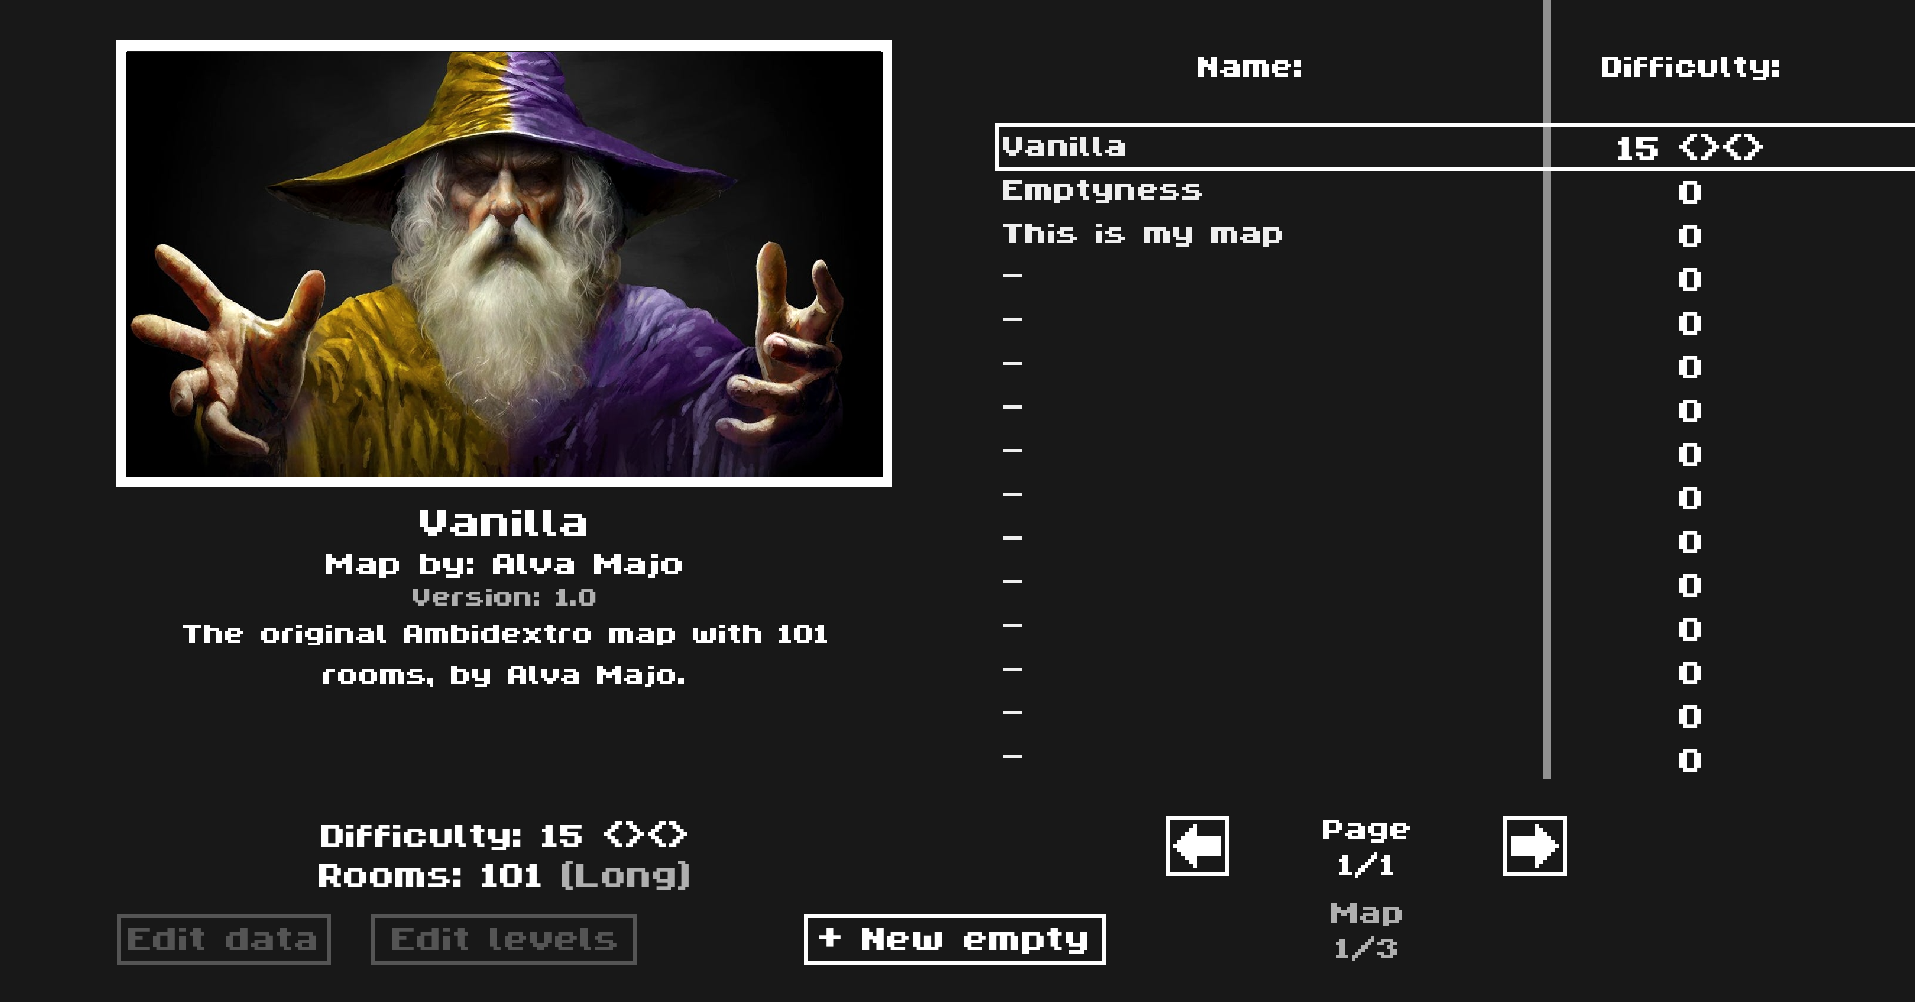1915x1002 pixels.
Task: Click the Emptyness difficulty value 0
Action: pos(1690,192)
